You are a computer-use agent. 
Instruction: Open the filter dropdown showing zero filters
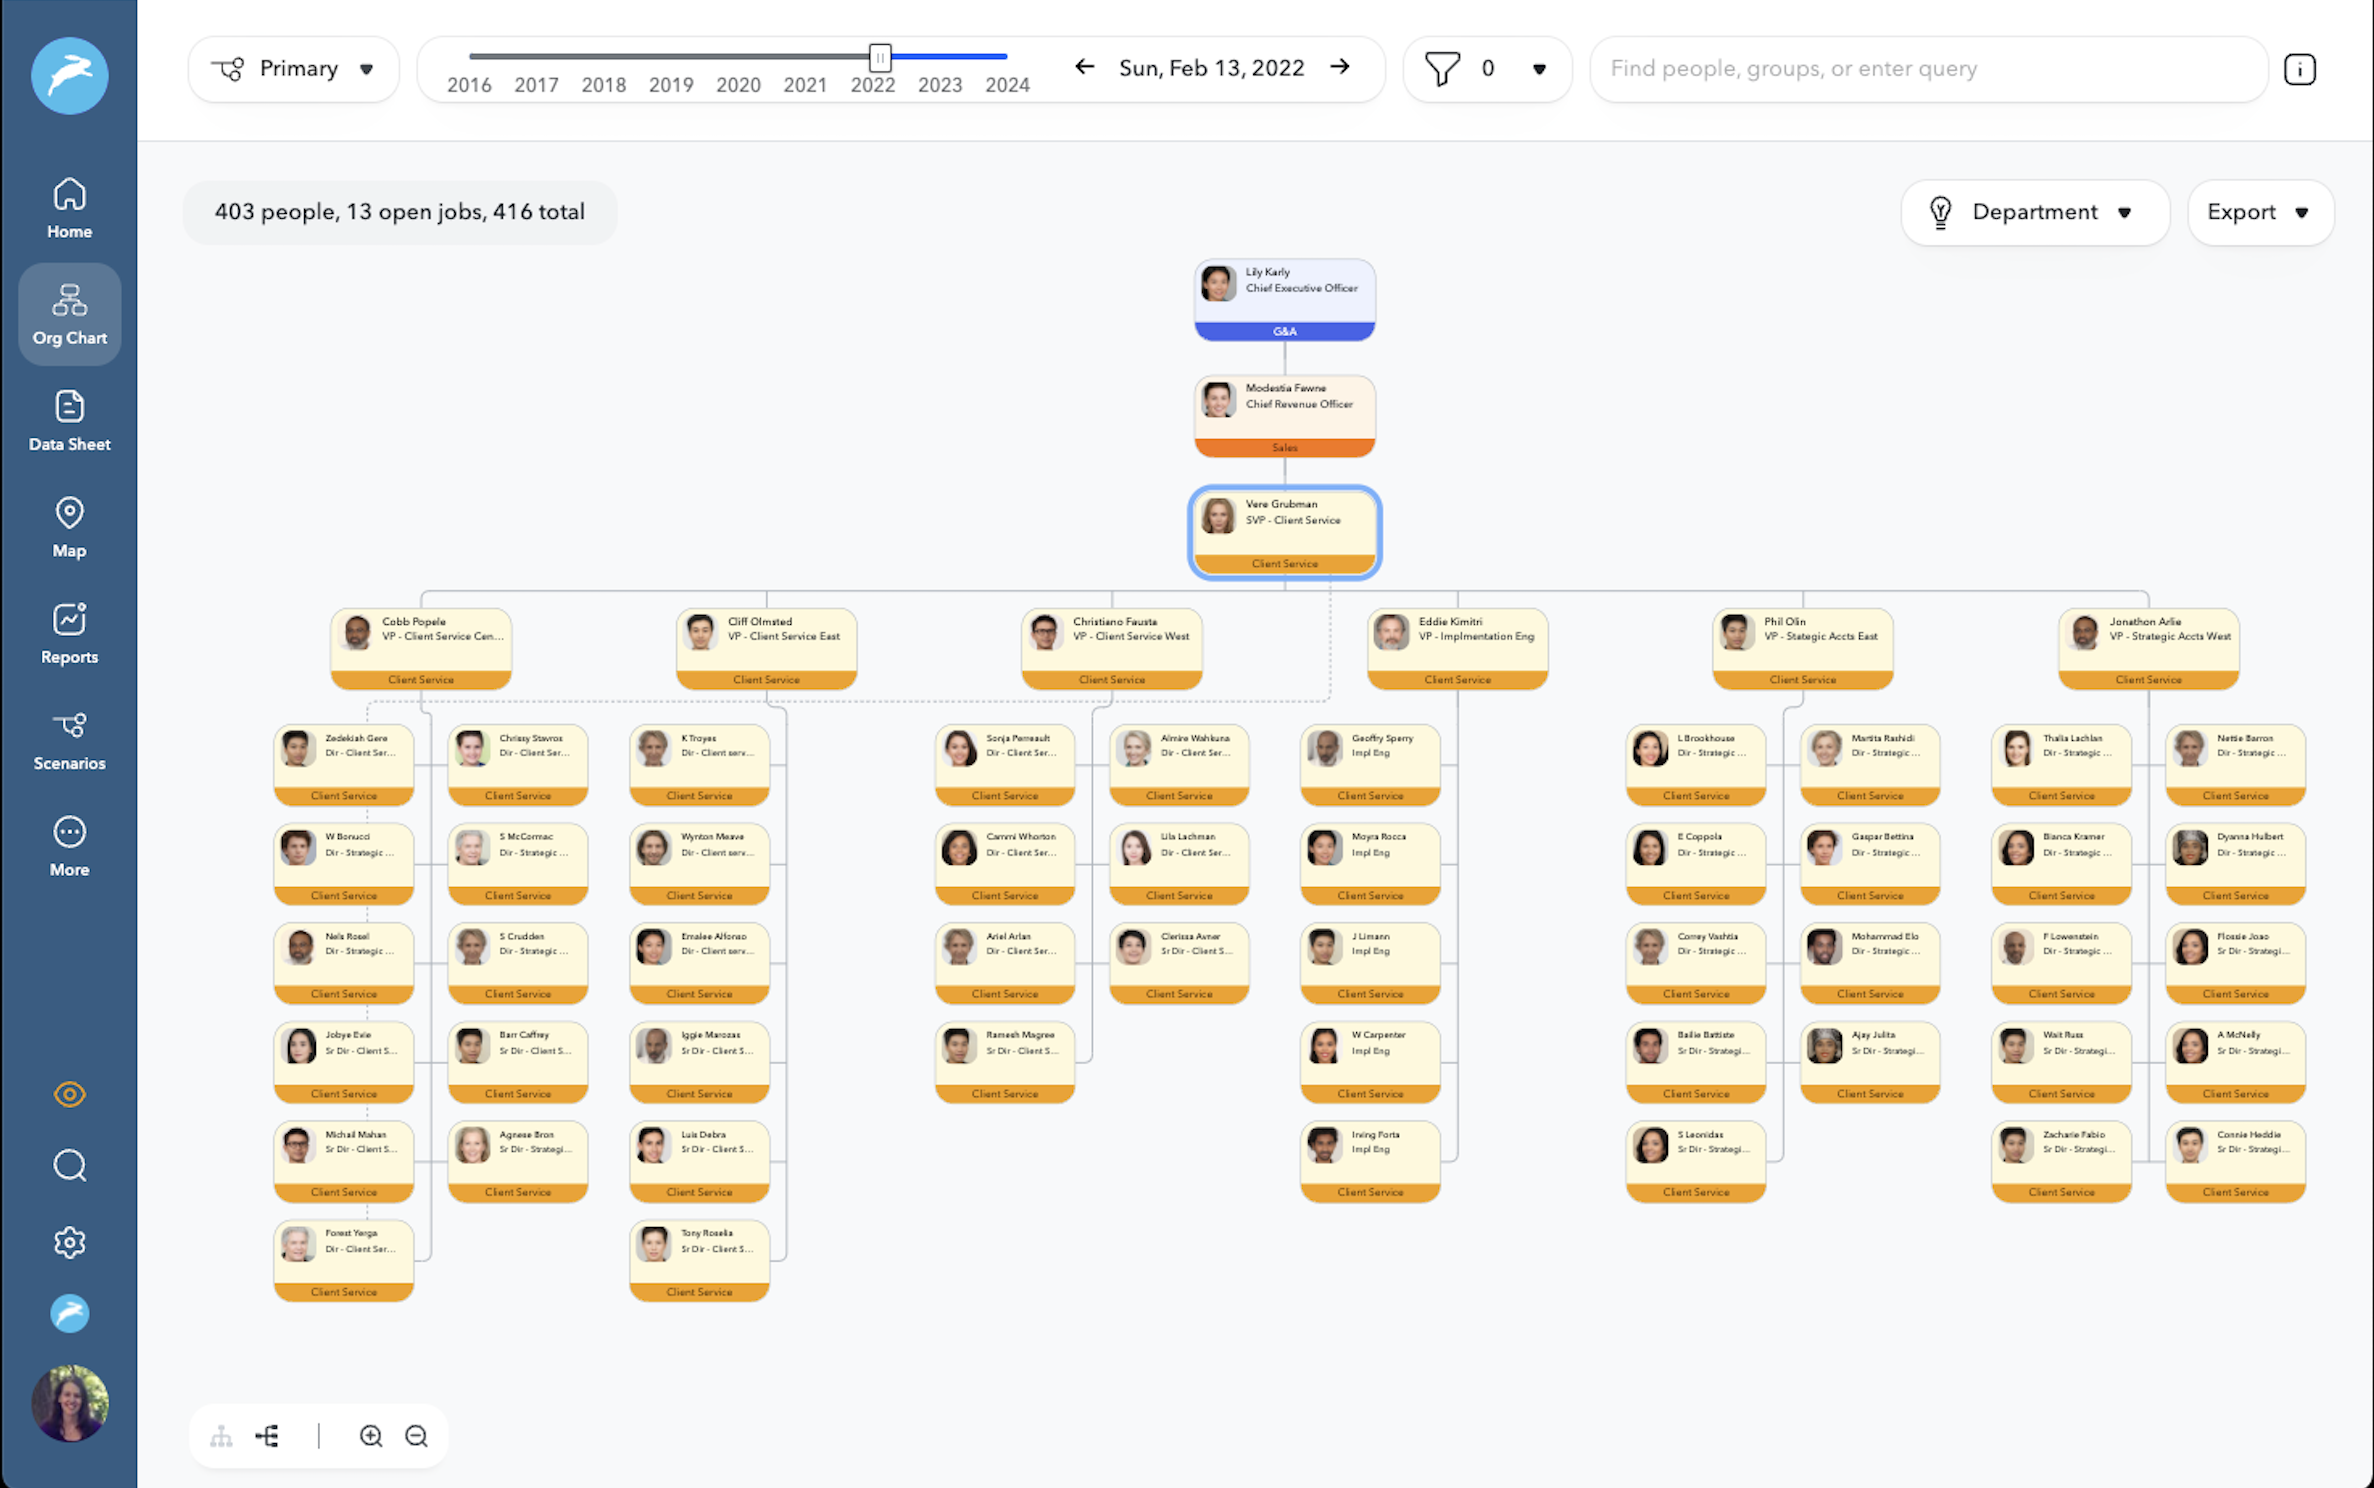click(x=1487, y=68)
